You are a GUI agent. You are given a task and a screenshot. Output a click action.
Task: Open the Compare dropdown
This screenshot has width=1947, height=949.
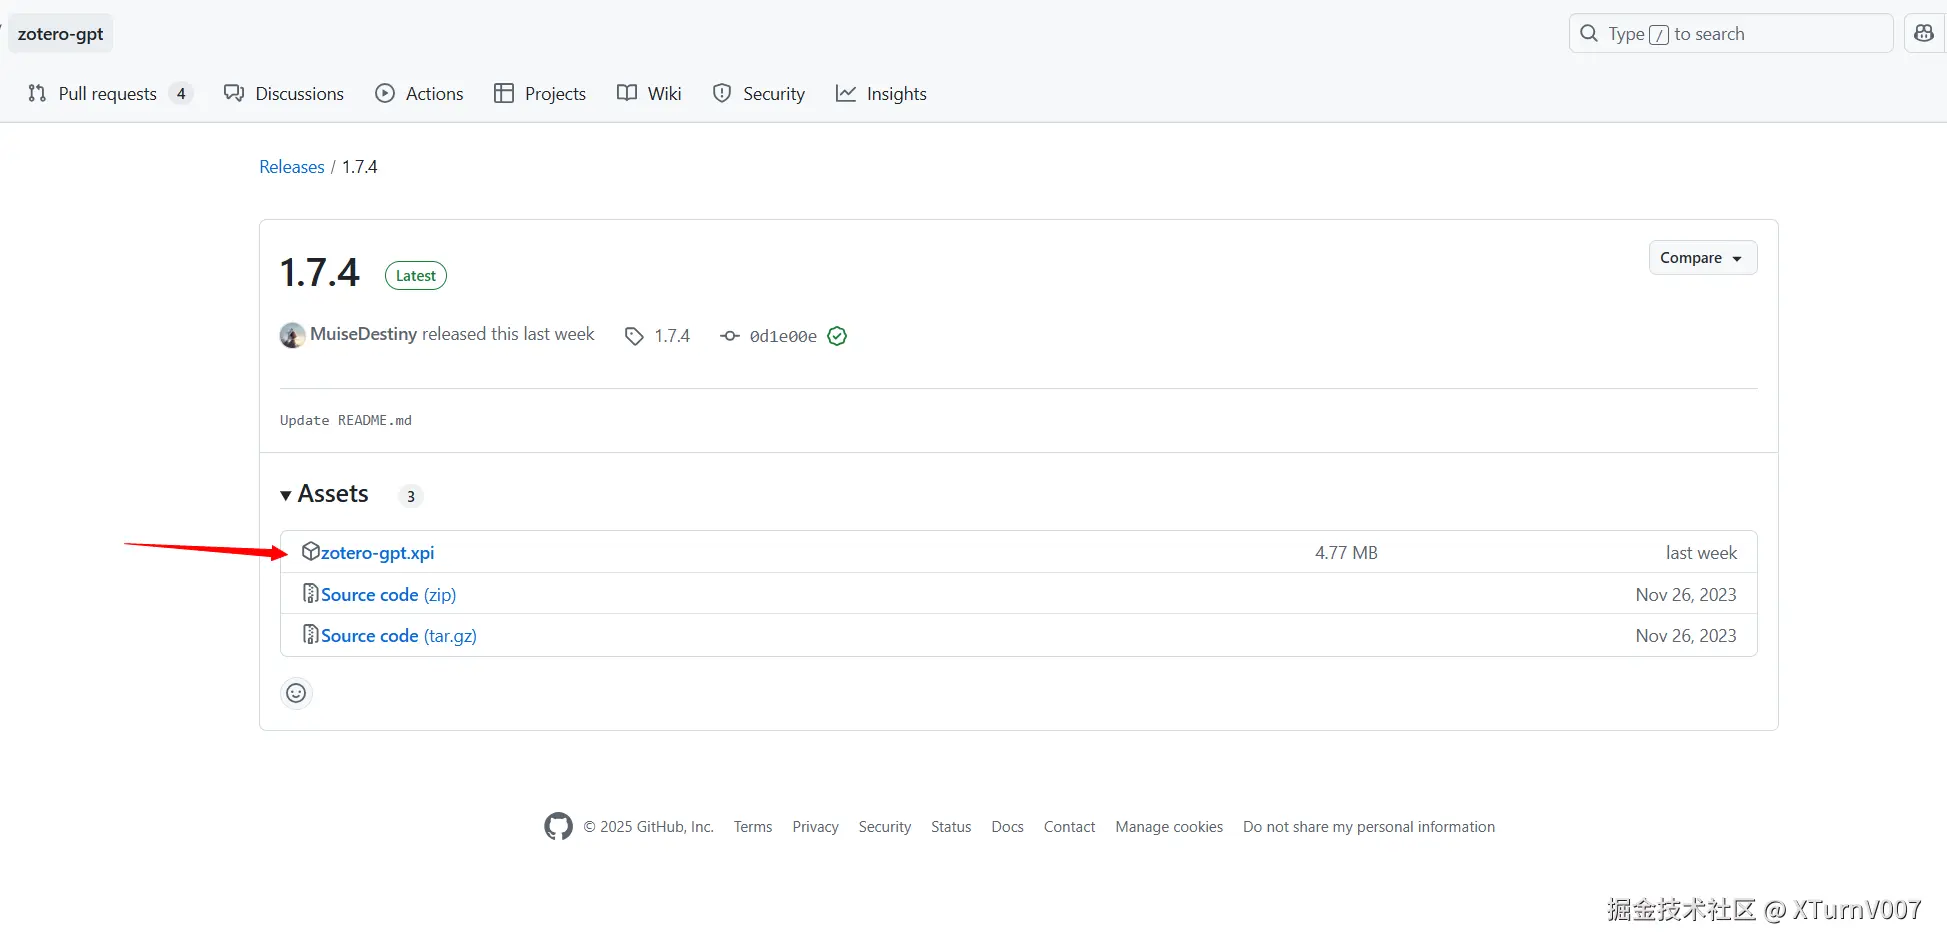[x=1703, y=258]
